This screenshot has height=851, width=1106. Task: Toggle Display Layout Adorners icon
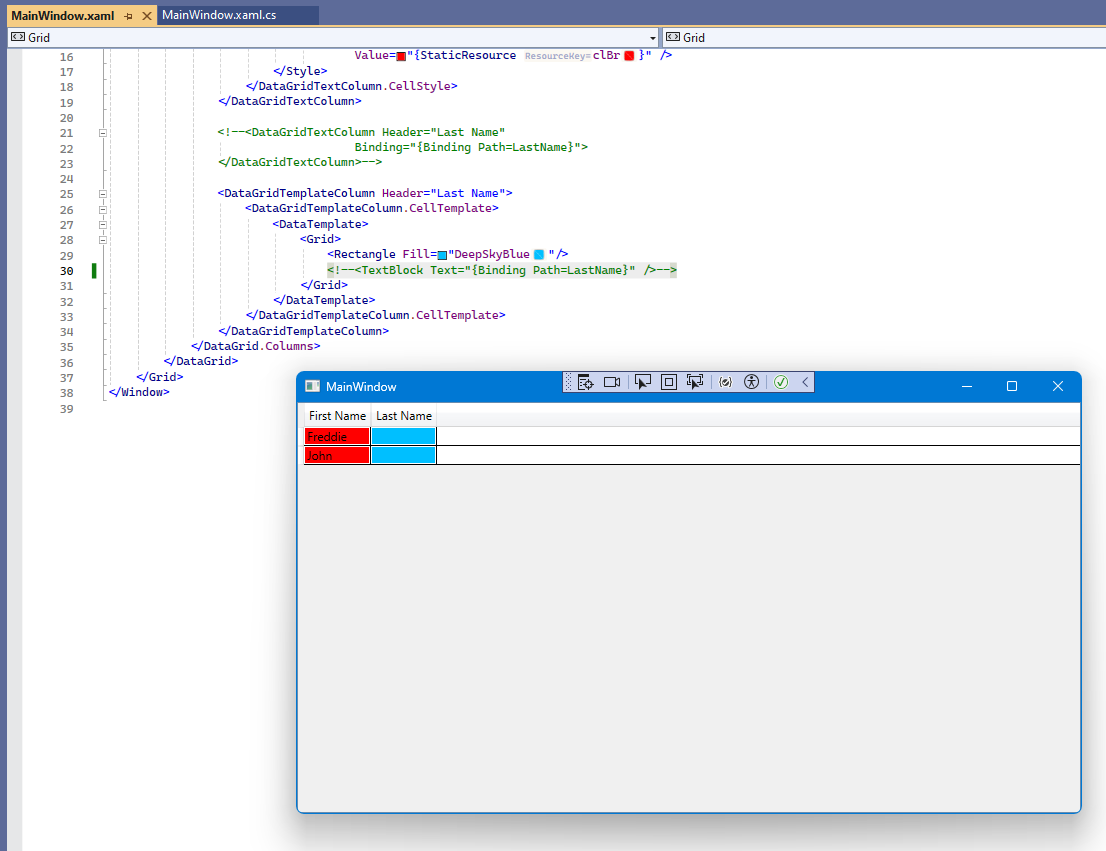click(x=669, y=382)
